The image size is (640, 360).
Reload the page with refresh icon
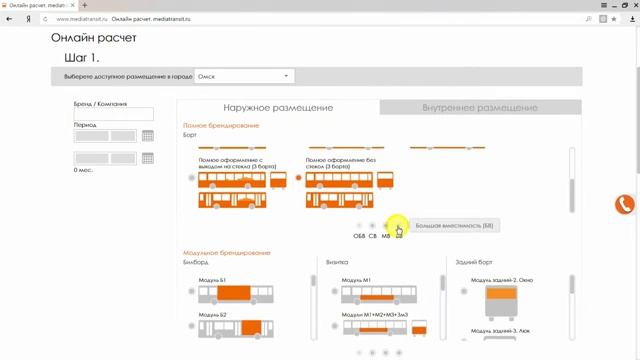point(45,19)
